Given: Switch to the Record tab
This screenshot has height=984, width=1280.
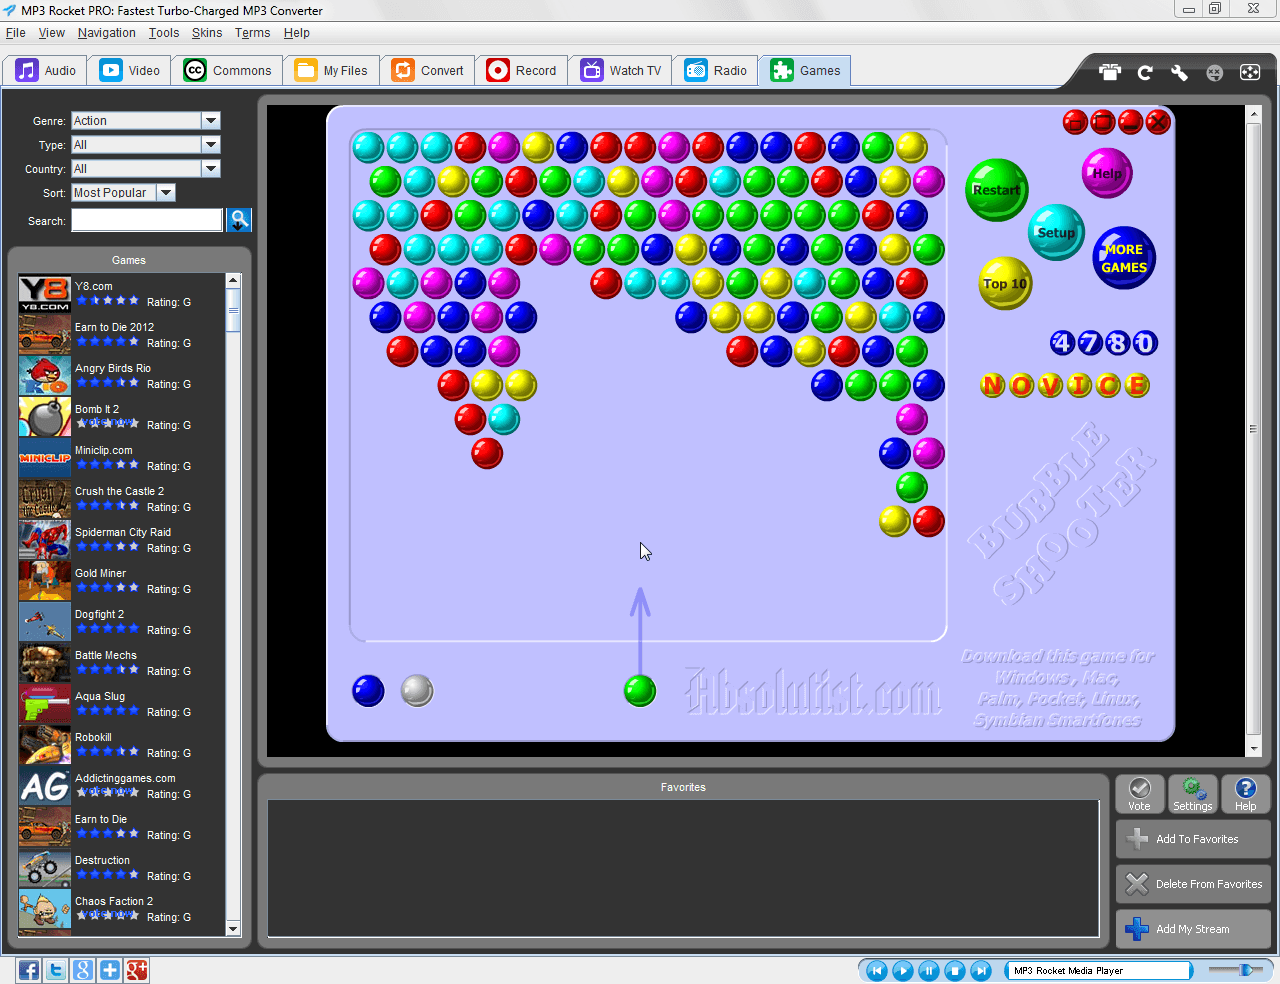Looking at the screenshot, I should [522, 71].
